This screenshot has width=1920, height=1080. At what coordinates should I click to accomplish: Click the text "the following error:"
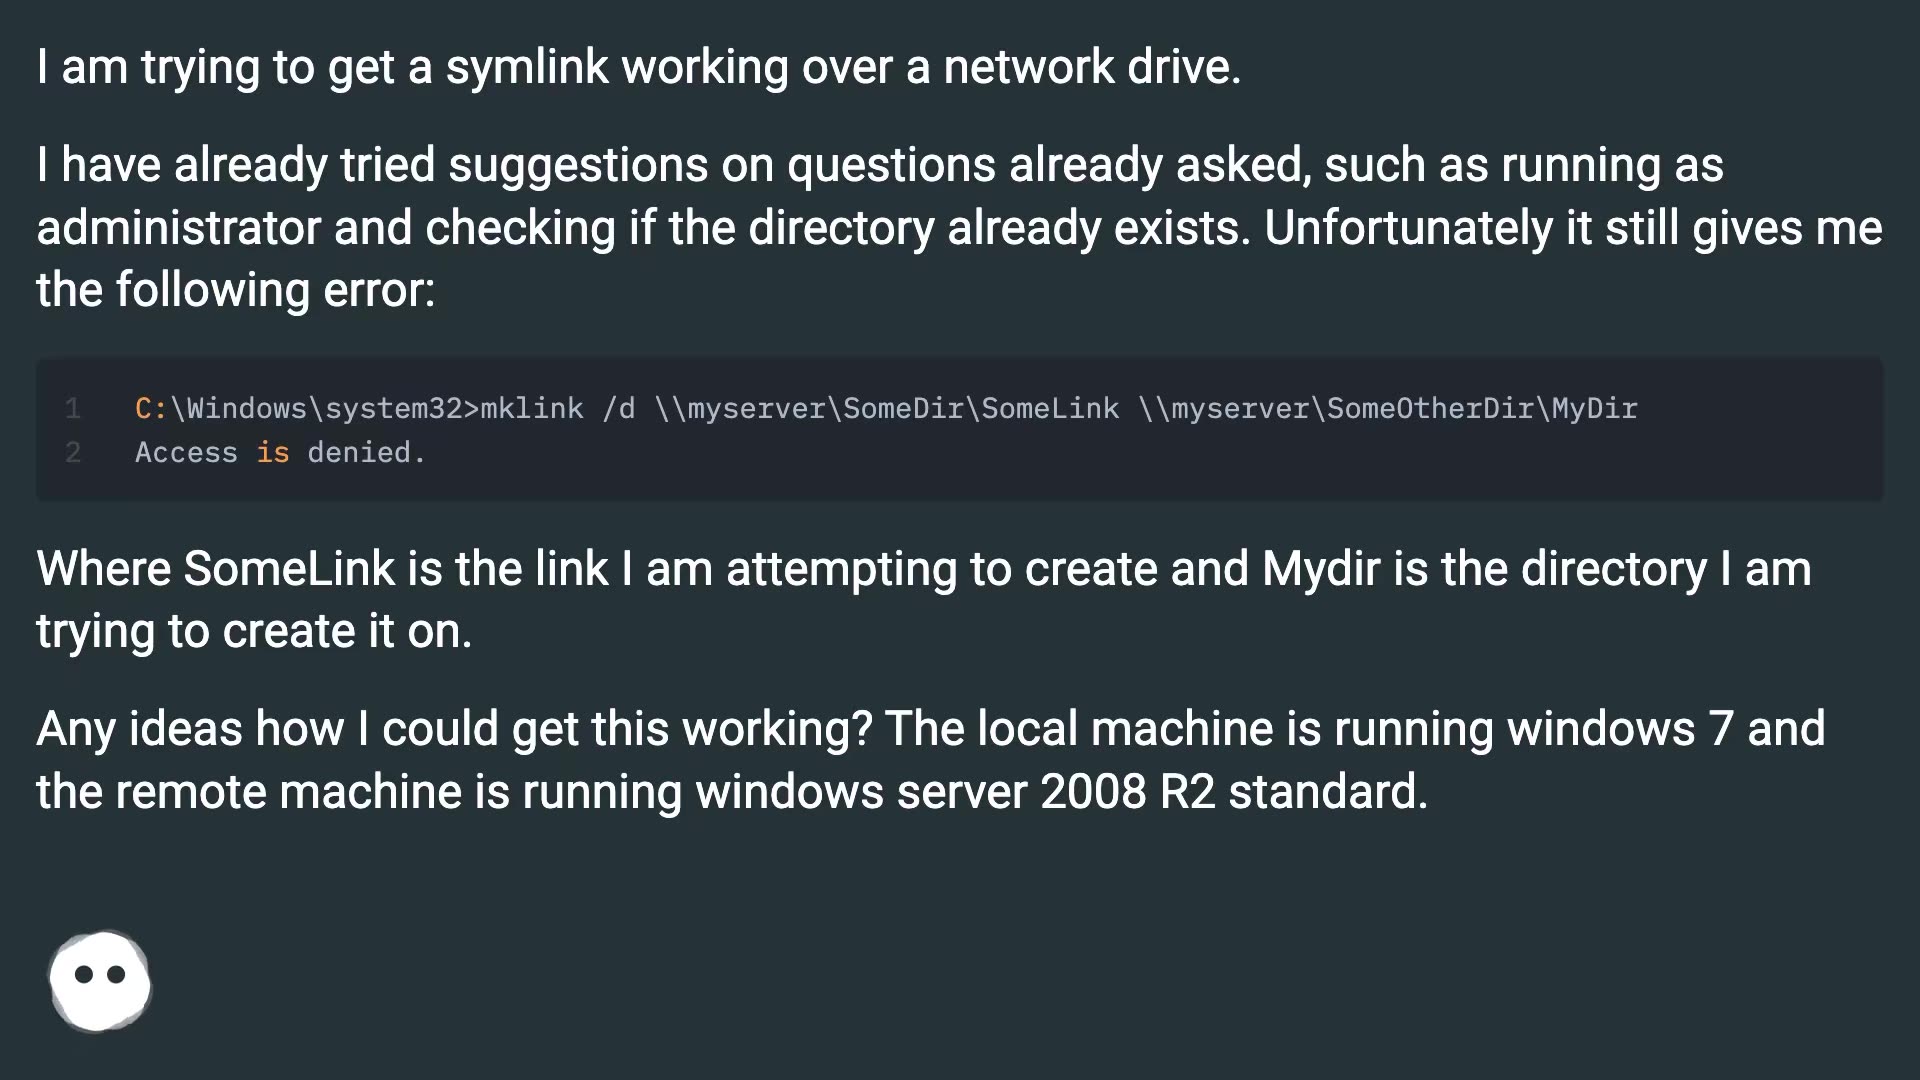tap(236, 290)
